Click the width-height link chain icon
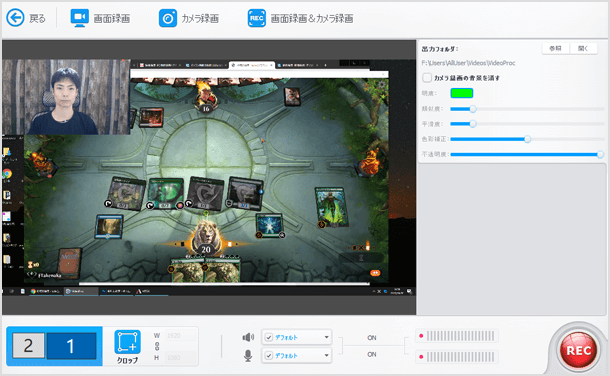The width and height of the screenshot is (610, 376). point(157,346)
